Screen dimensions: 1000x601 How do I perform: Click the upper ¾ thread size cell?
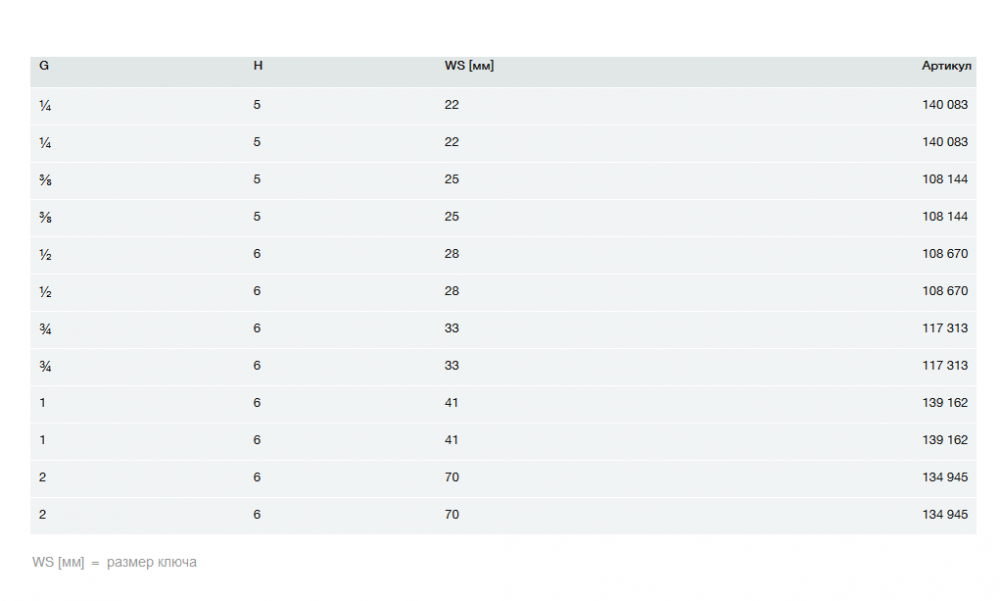point(45,329)
